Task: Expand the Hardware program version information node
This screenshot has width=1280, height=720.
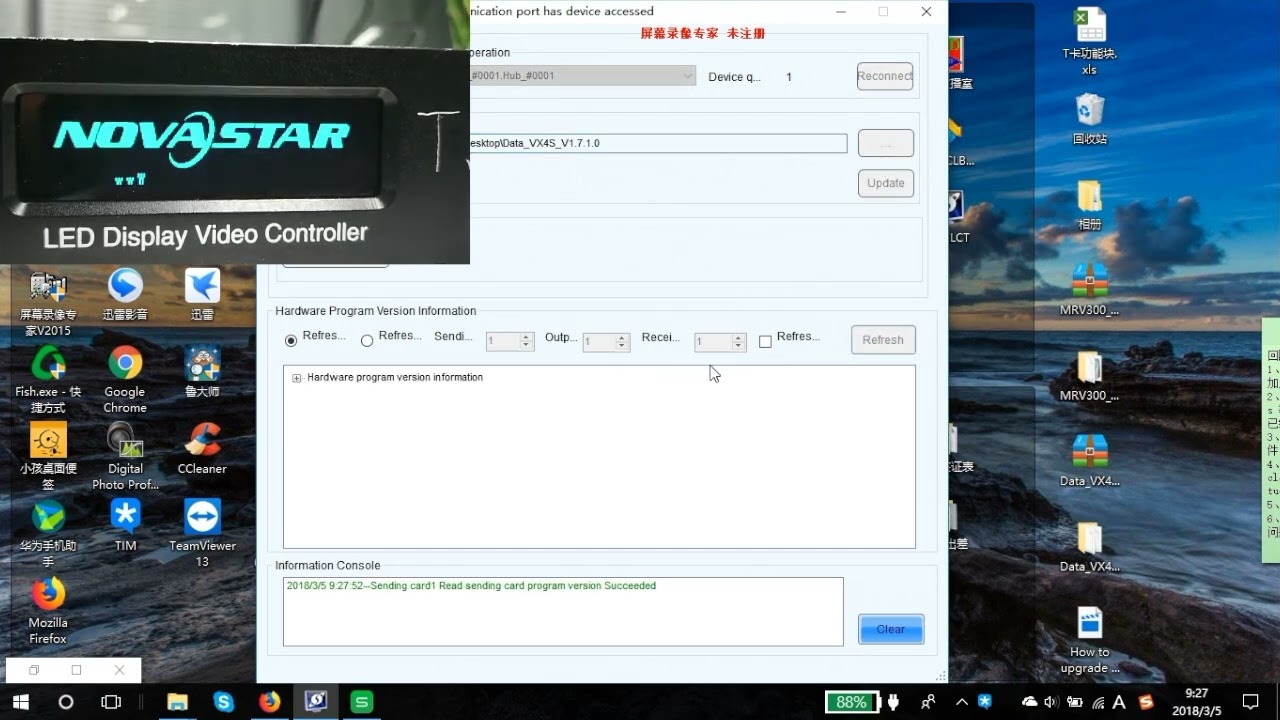Action: click(297, 378)
